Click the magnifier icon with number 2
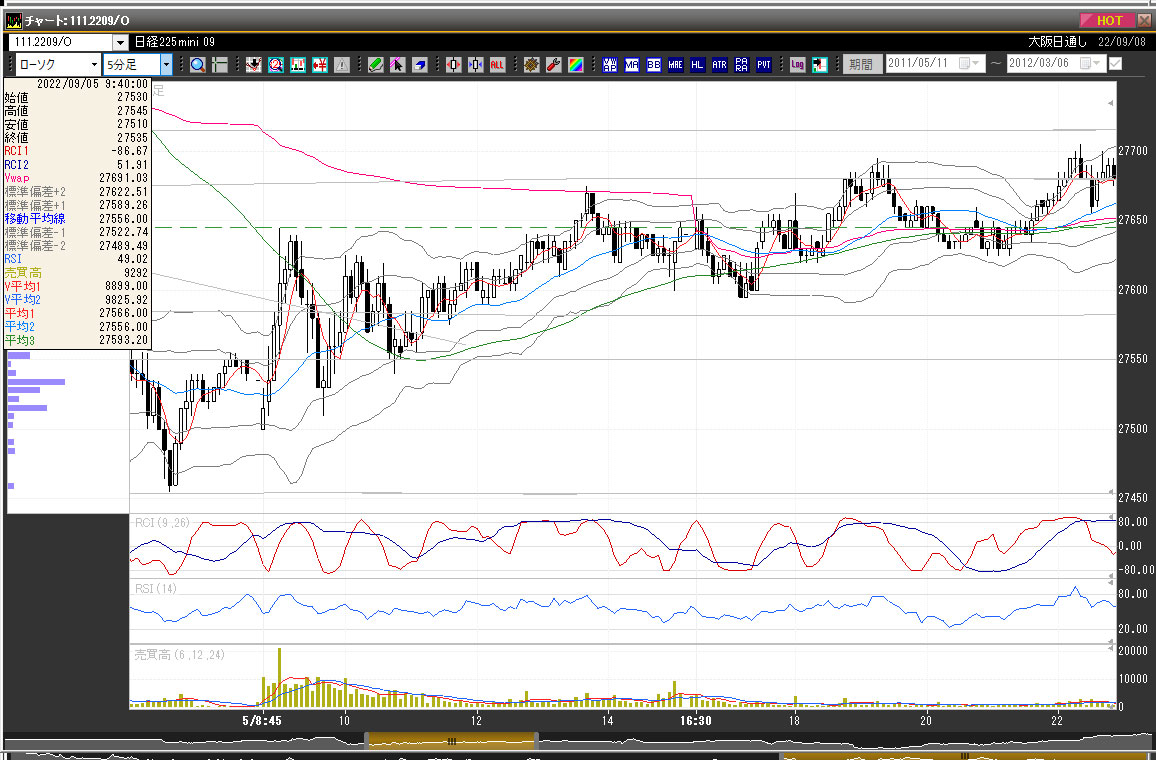Screen dimensions: 1156x760 [x=276, y=65]
